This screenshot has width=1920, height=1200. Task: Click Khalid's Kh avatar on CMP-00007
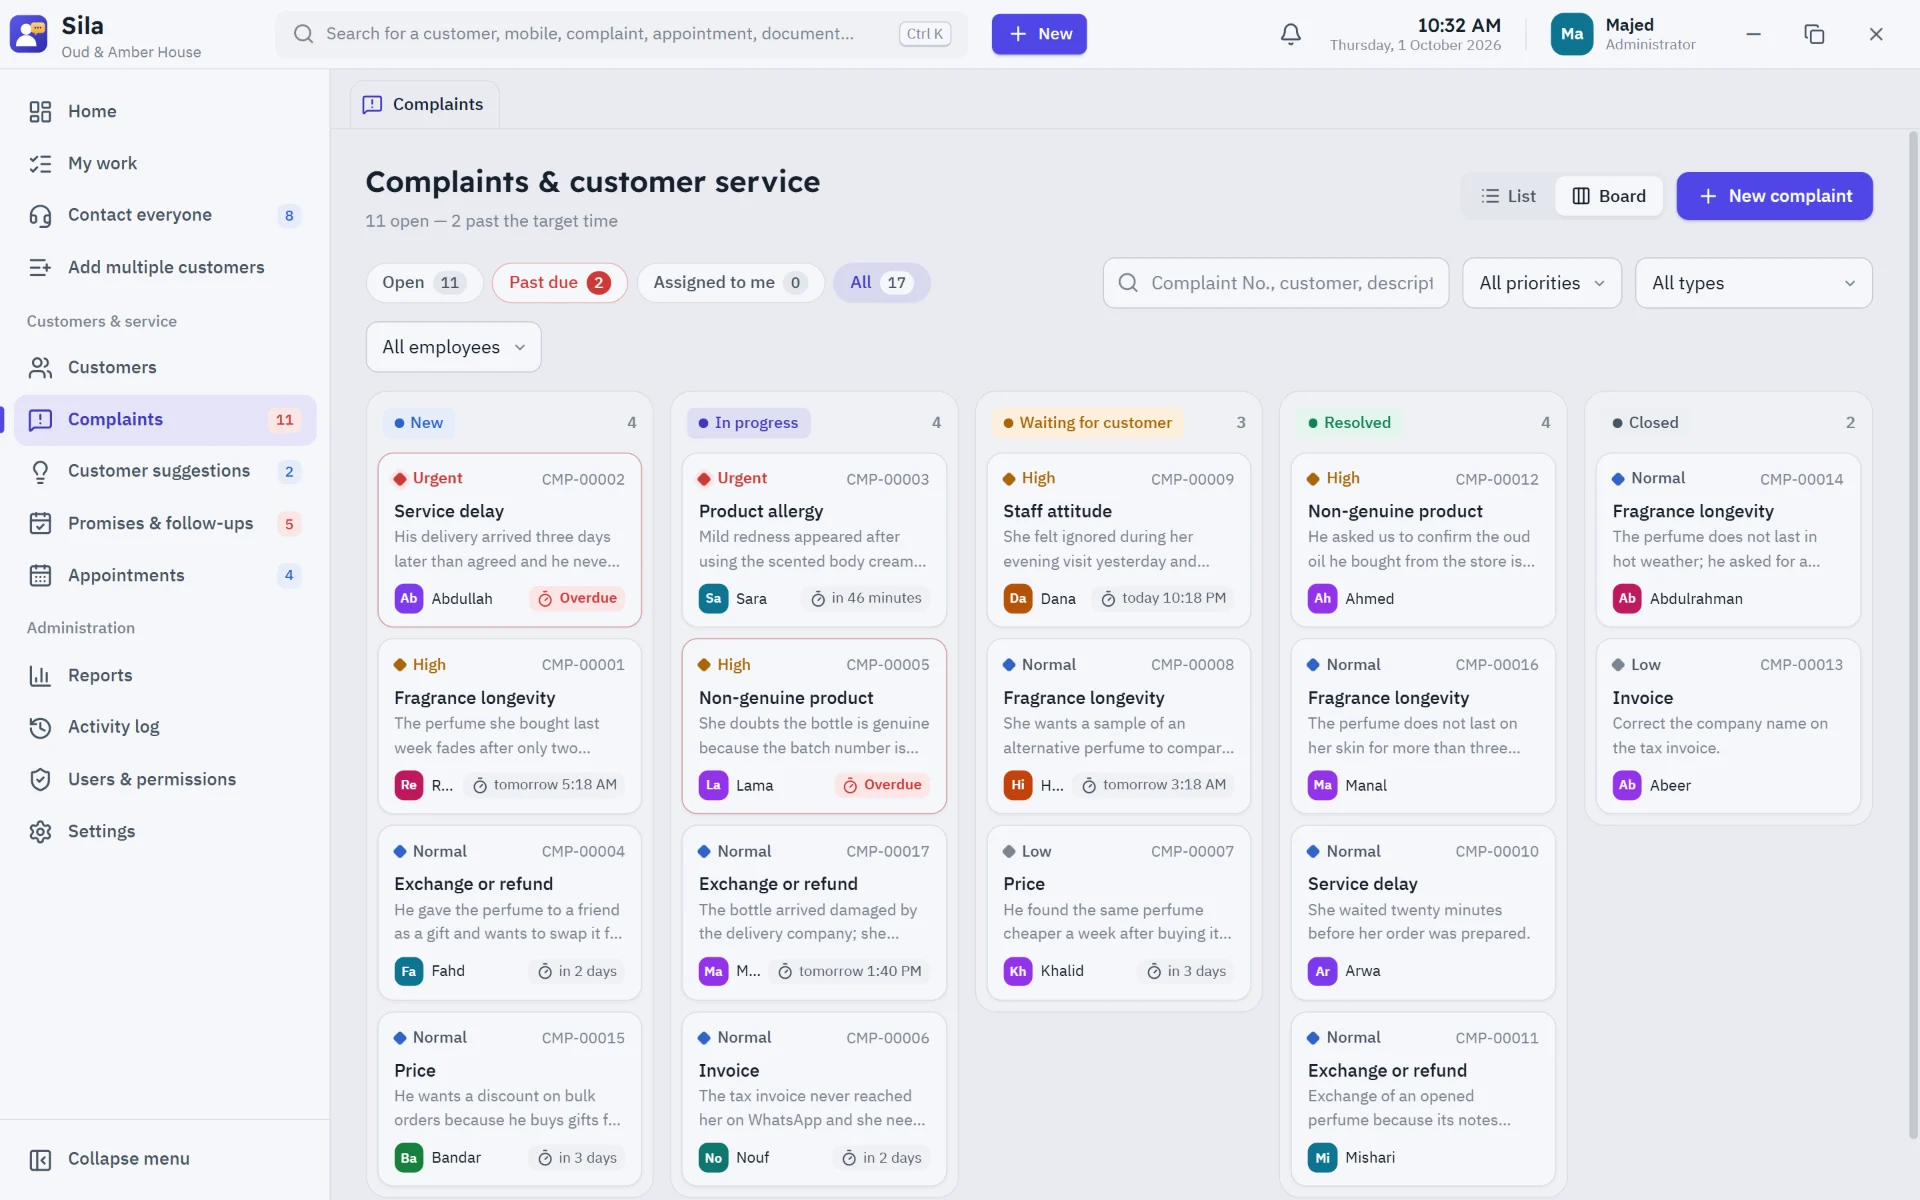point(1017,971)
